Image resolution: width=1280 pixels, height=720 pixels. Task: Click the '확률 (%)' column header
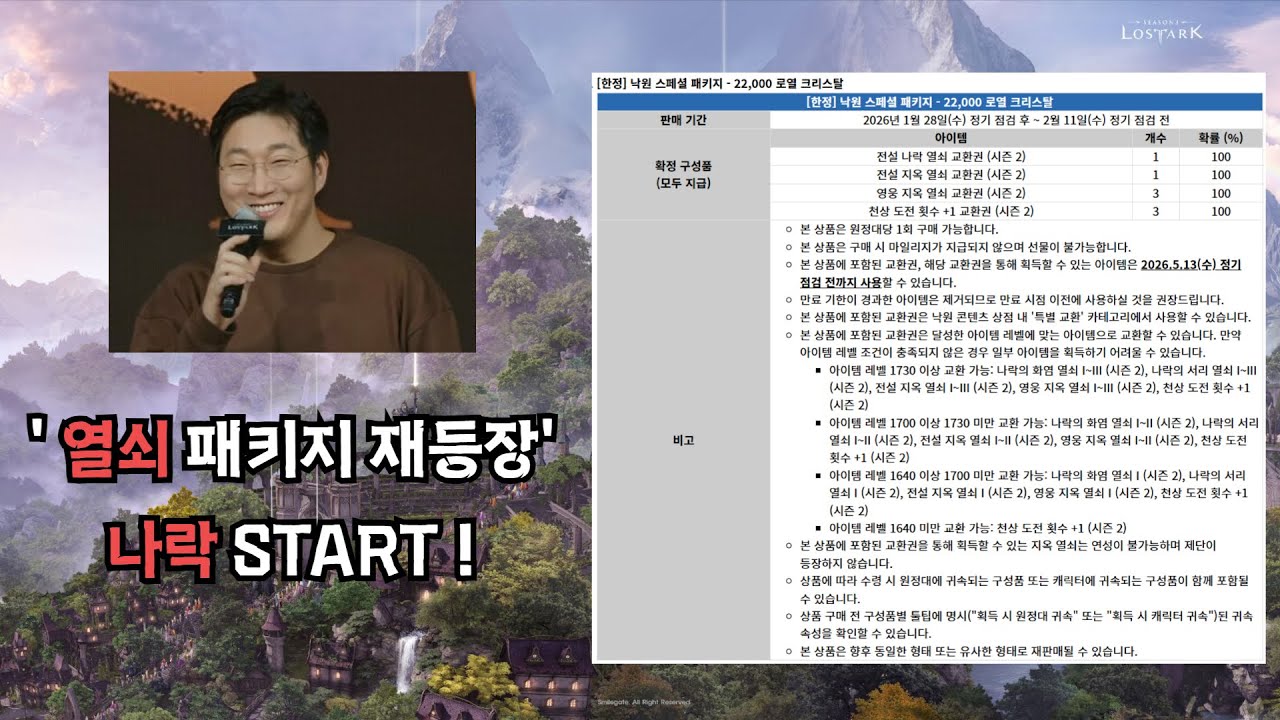[1221, 138]
